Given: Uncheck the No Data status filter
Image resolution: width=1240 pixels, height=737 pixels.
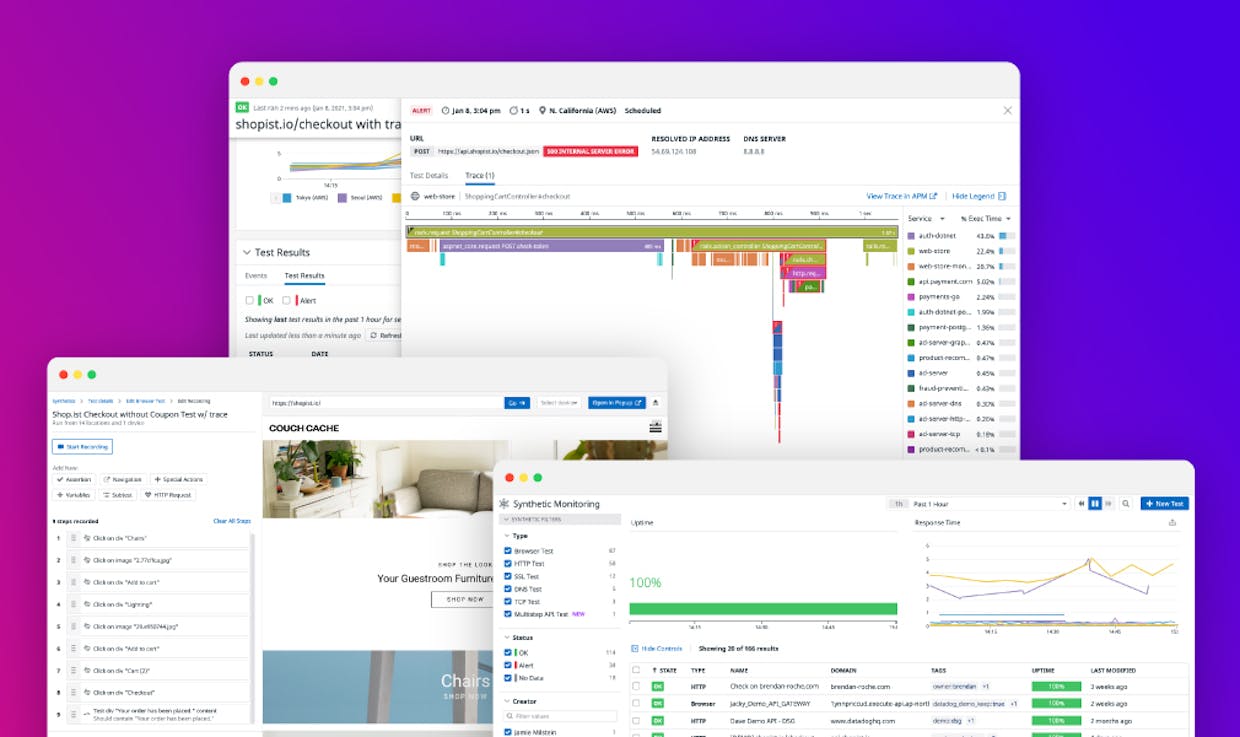Looking at the screenshot, I should [x=508, y=678].
